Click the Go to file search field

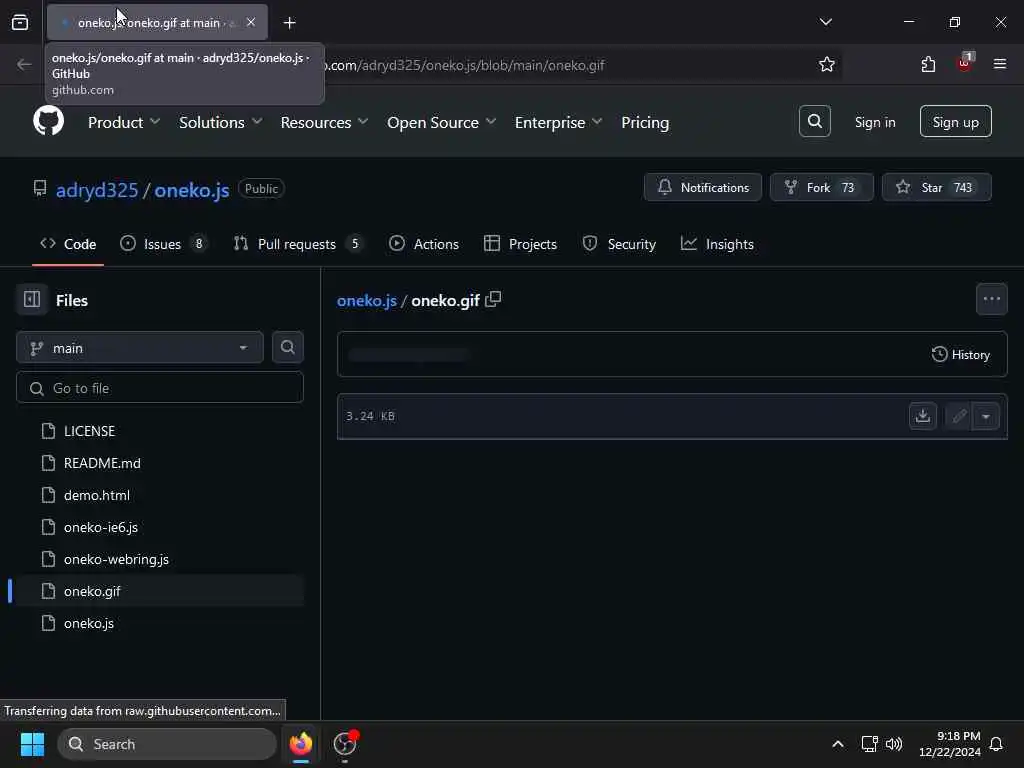(159, 388)
